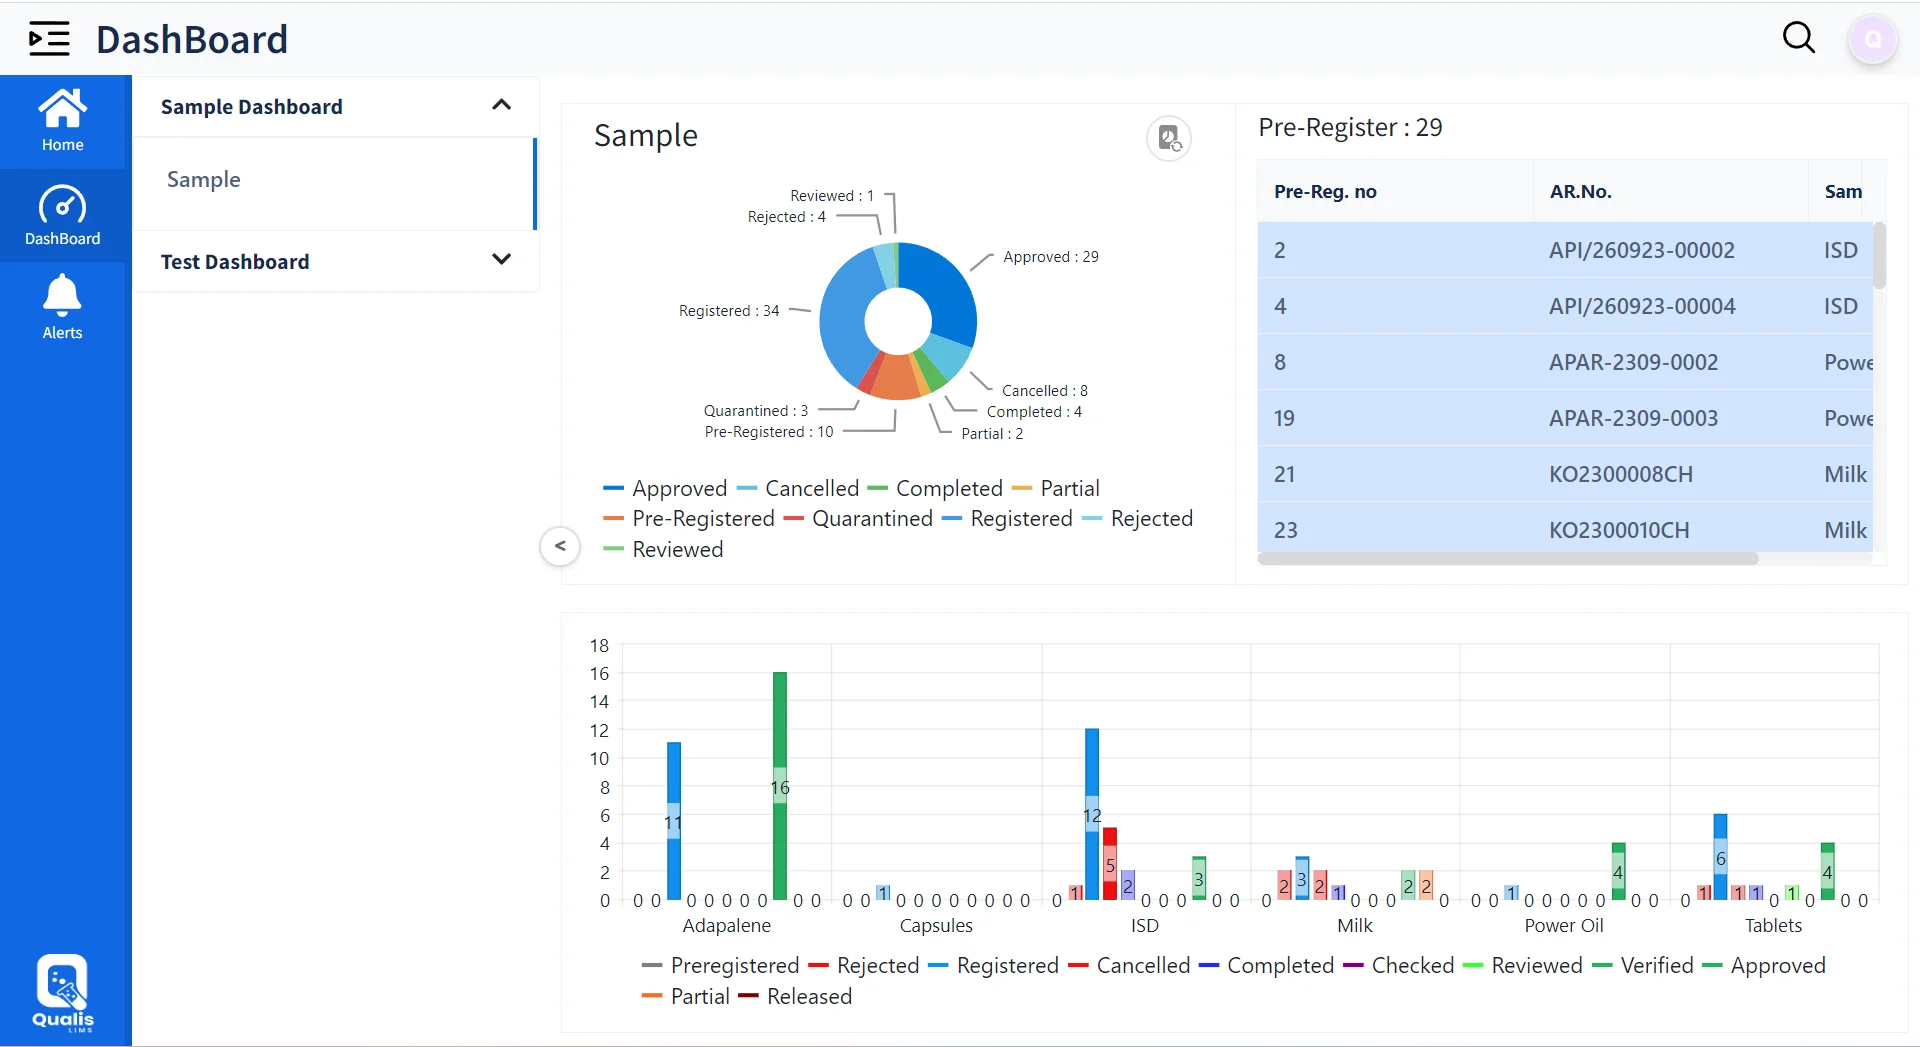1920x1047 pixels.
Task: Toggle Checked in bar chart legend
Action: pos(1399,965)
